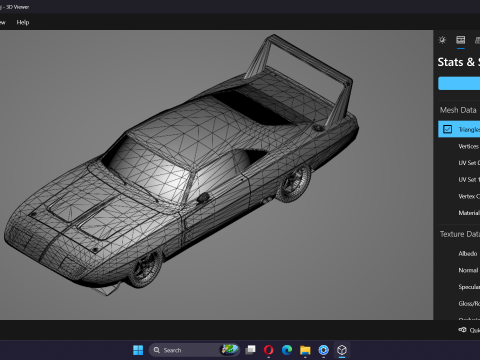Viewport: 480px width, 360px height.
Task: Open the blue circular app in taskbar
Action: 323,350
